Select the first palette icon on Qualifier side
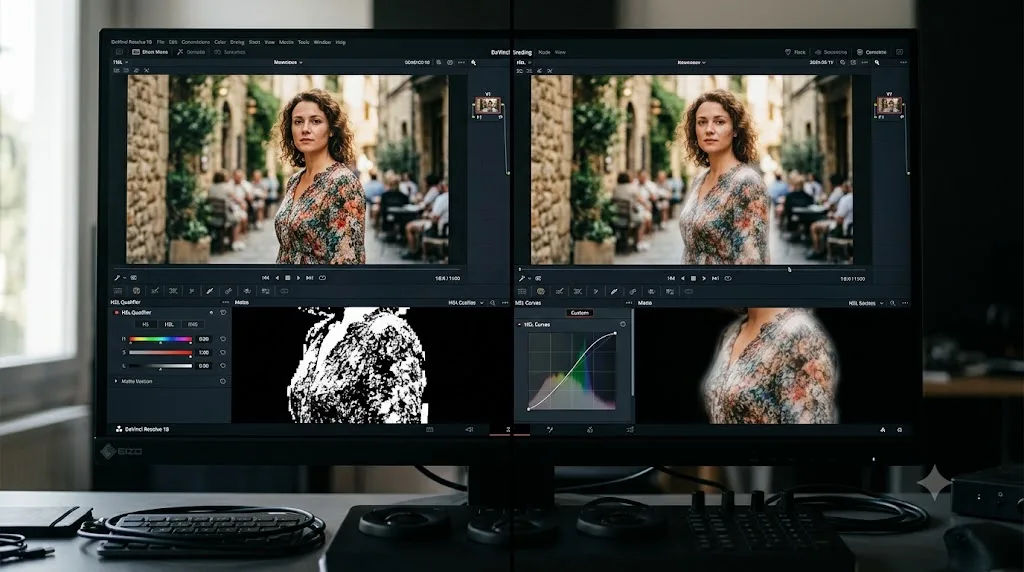This screenshot has width=1024, height=572. pyautogui.click(x=118, y=291)
